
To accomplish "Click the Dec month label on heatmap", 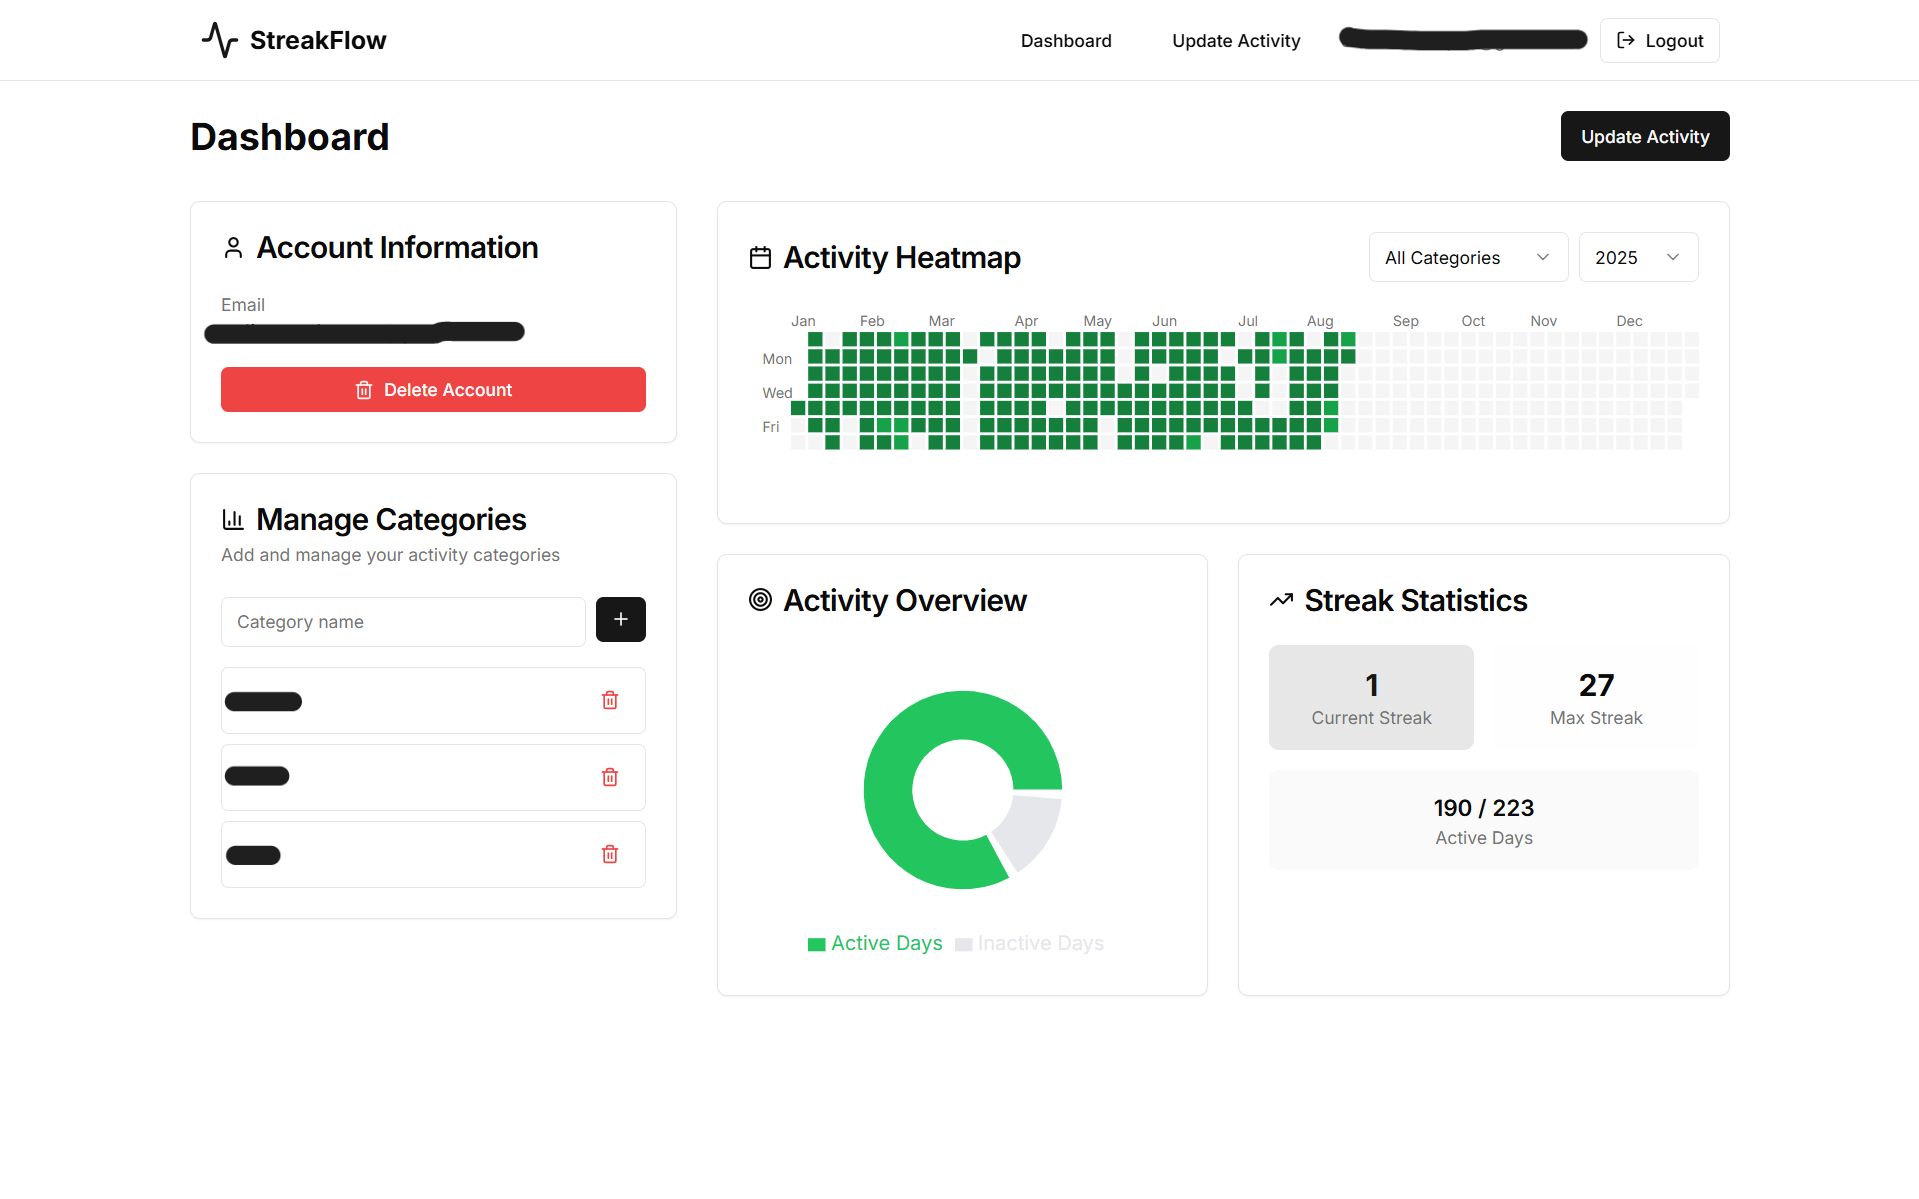I will (x=1629, y=321).
